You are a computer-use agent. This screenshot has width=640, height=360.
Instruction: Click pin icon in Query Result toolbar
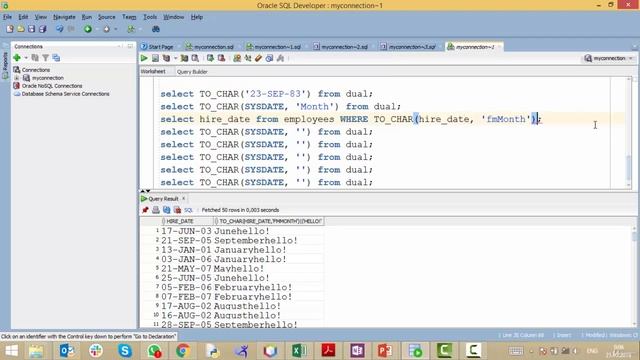tap(145, 210)
